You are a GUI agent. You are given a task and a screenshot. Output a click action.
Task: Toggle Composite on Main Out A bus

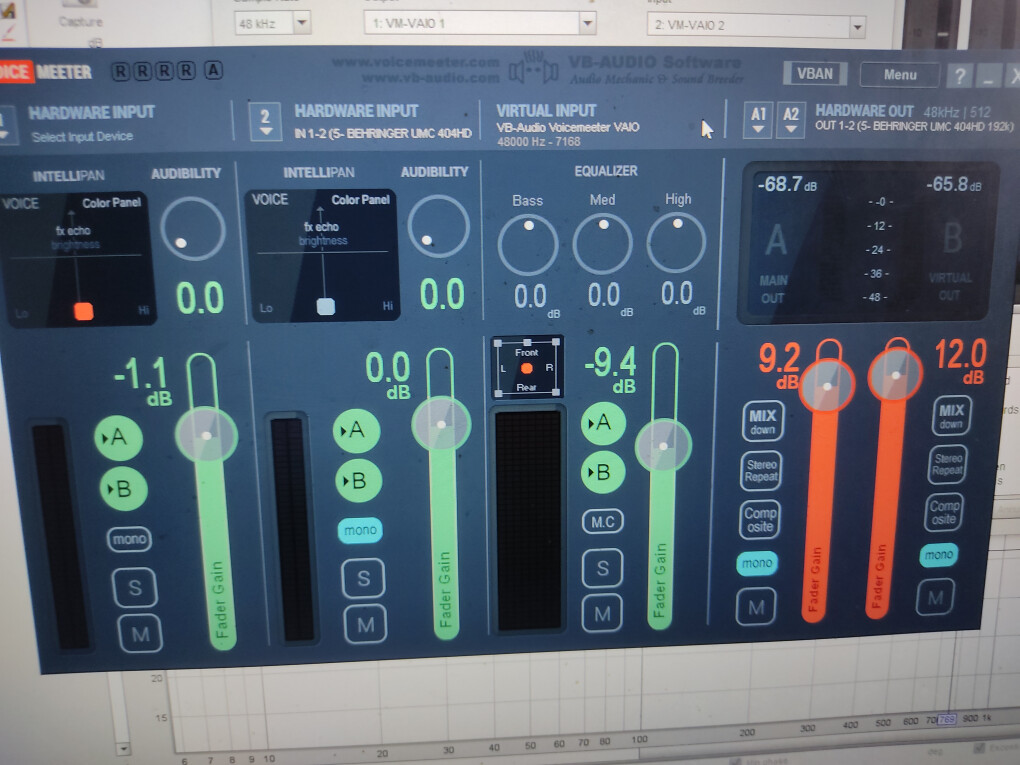click(760, 519)
